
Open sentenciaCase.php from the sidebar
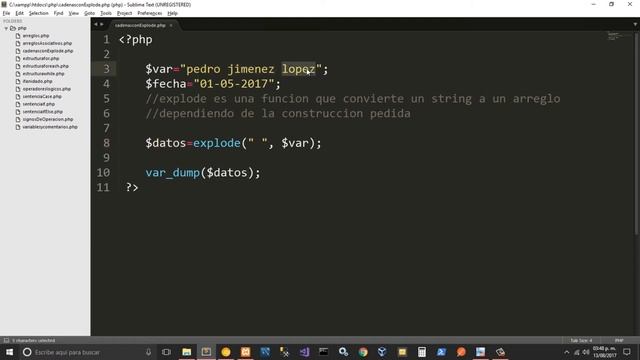[x=42, y=97]
